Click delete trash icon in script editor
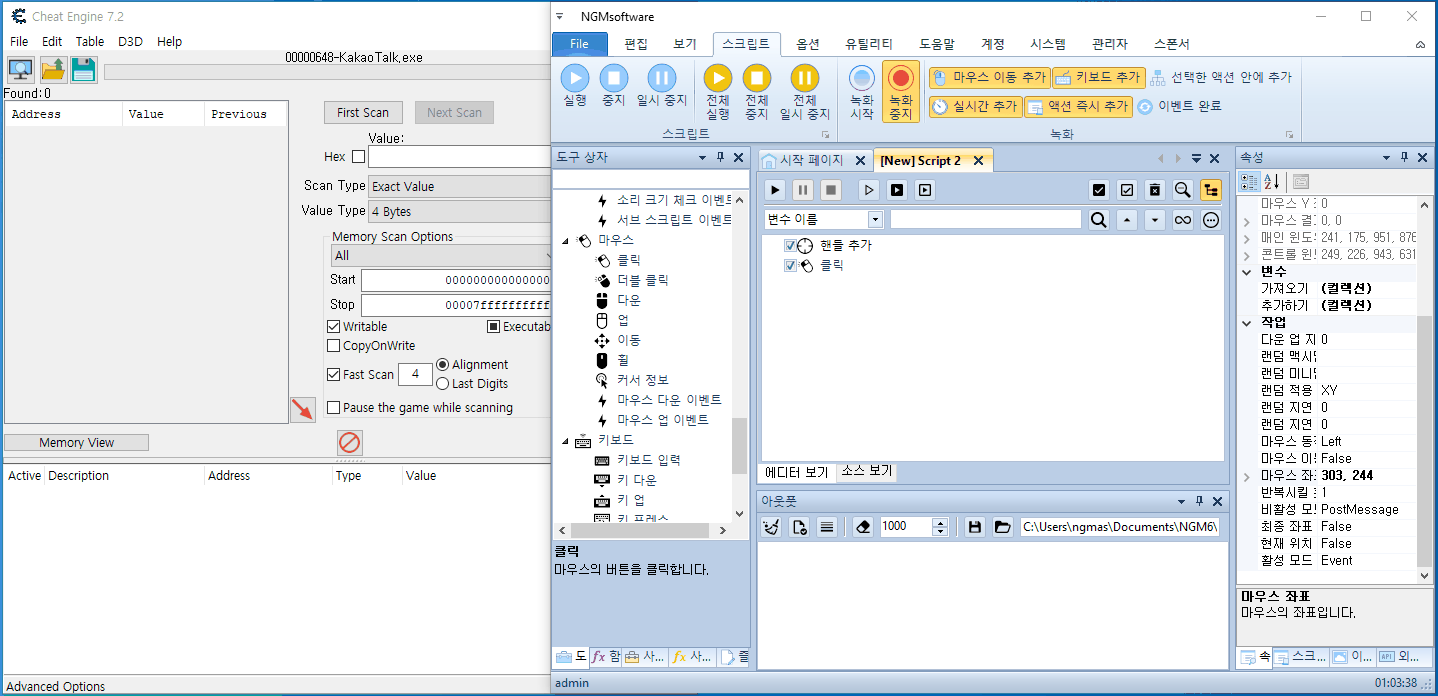Viewport: 1438px width, 696px height. pos(1155,190)
